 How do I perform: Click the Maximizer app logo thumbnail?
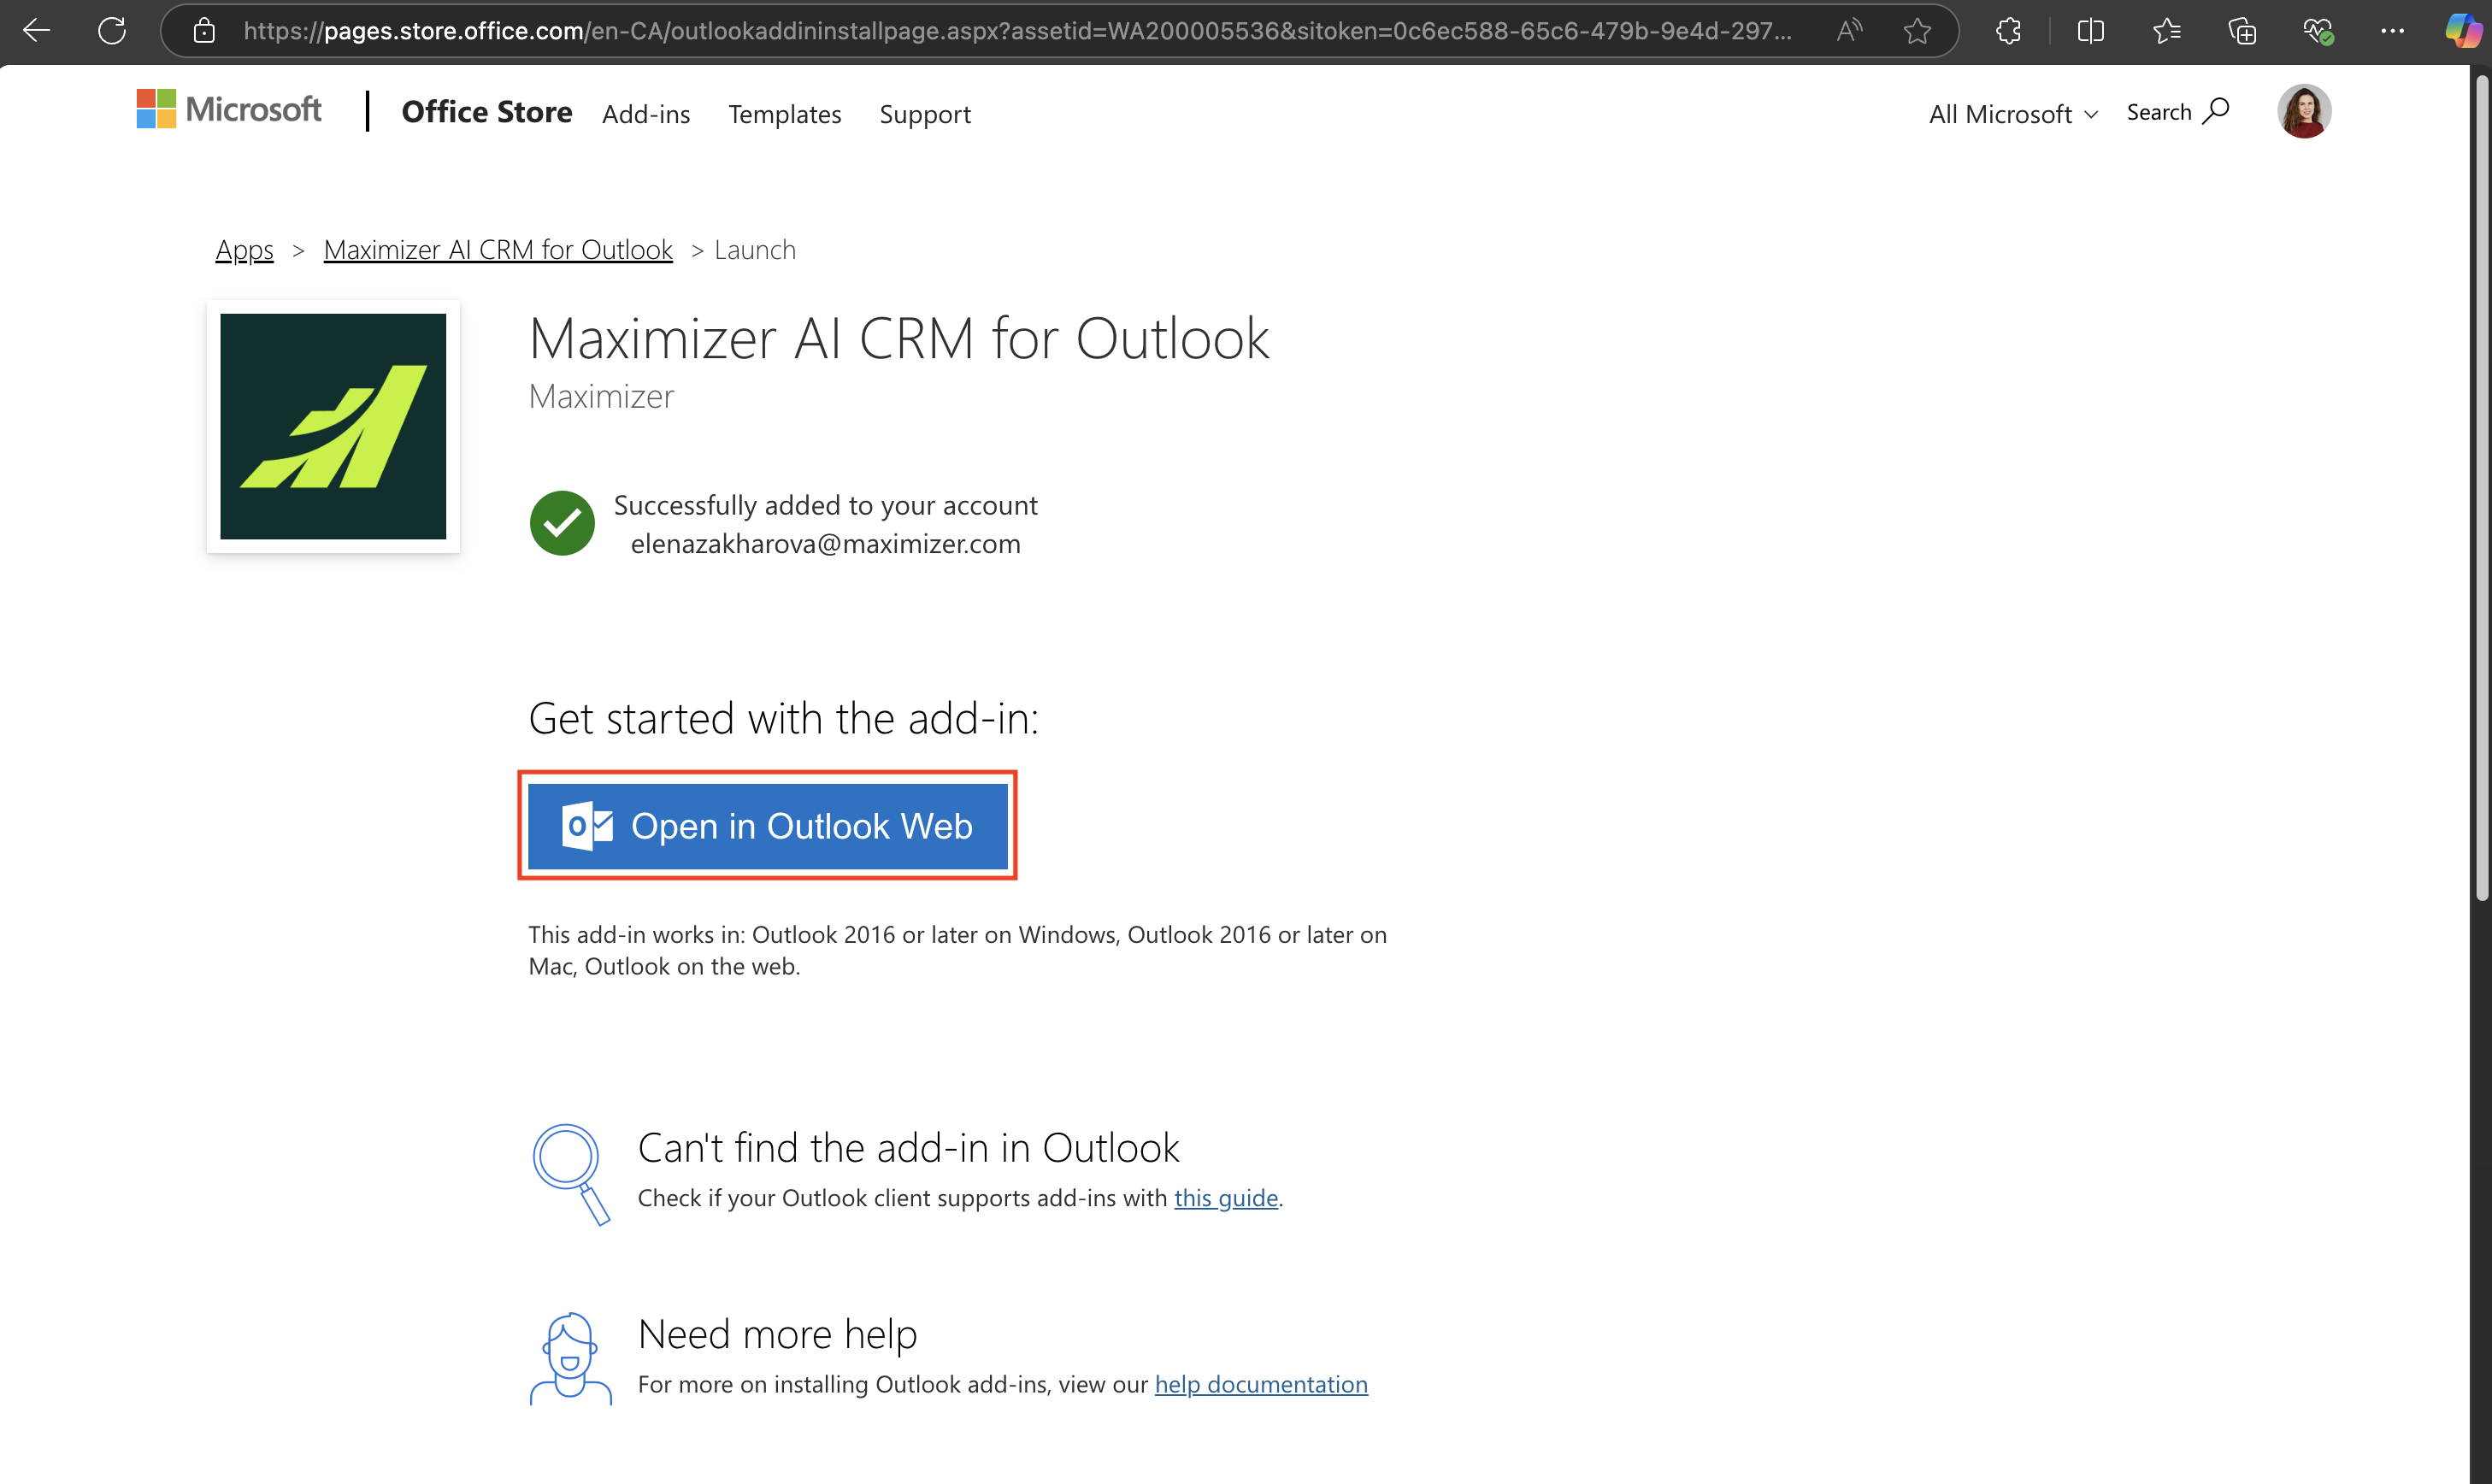[333, 426]
